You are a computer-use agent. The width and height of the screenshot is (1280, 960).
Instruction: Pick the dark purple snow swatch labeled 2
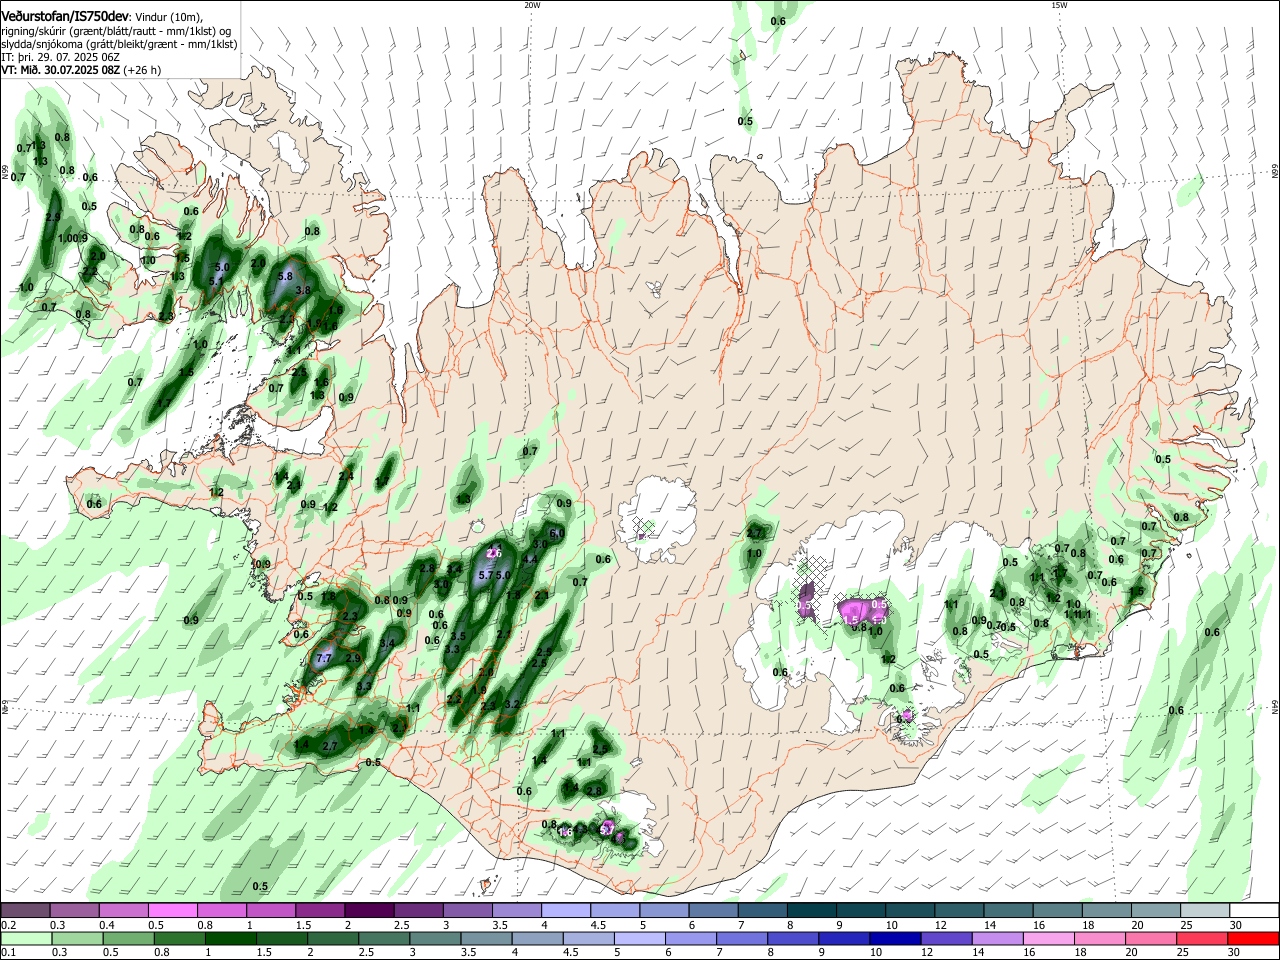point(368,910)
